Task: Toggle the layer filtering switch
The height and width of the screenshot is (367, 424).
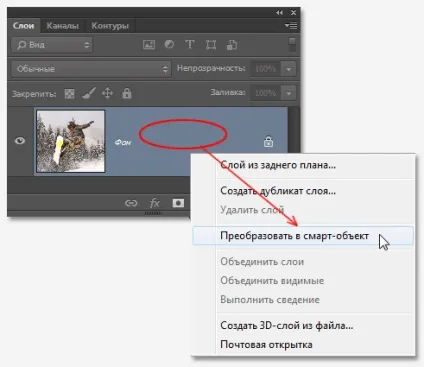Action: (292, 44)
